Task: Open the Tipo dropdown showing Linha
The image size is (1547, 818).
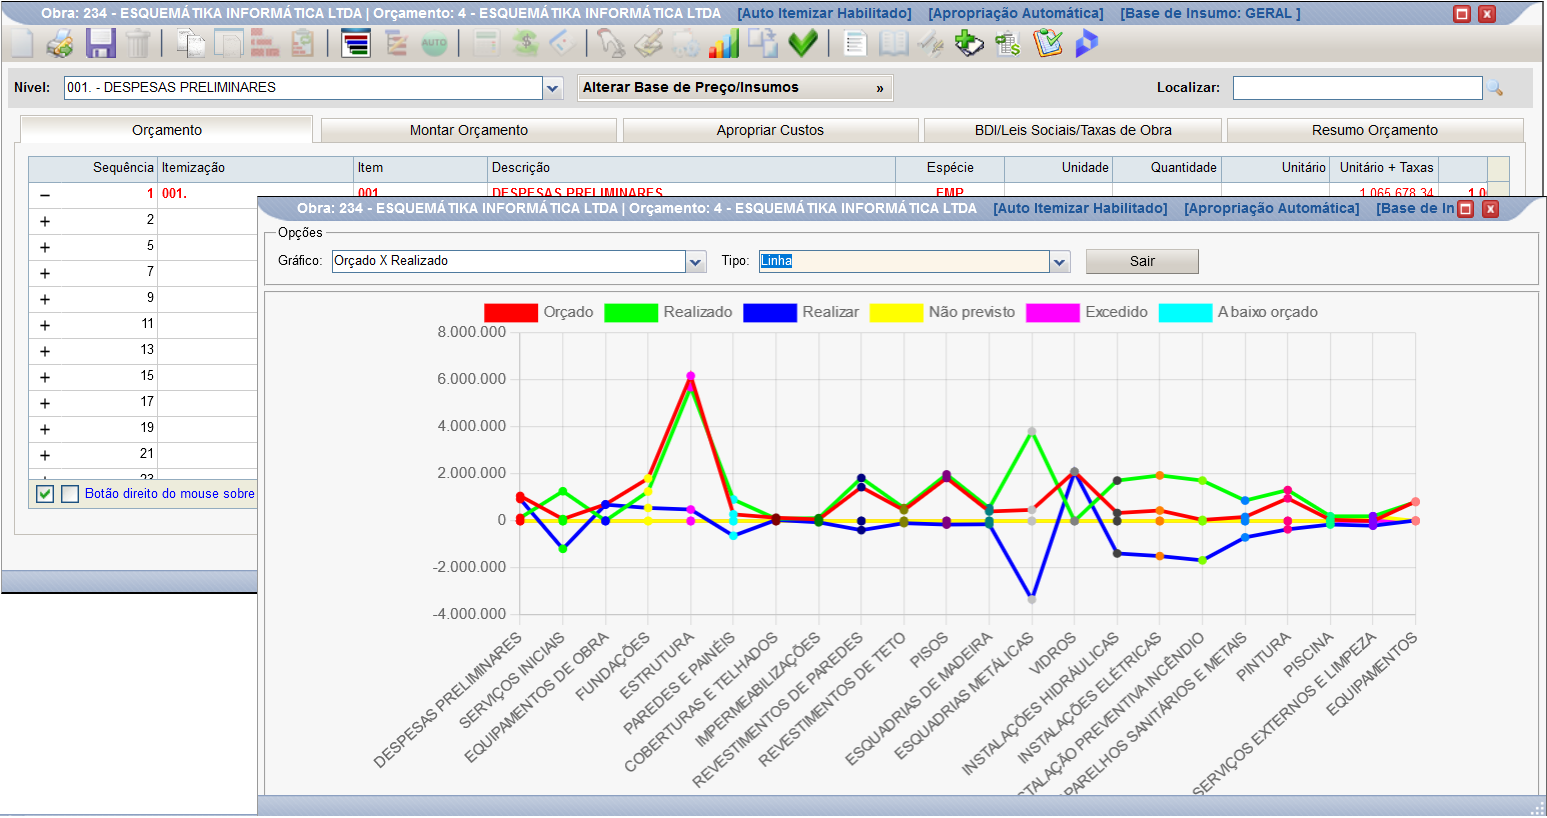Action: (914, 261)
